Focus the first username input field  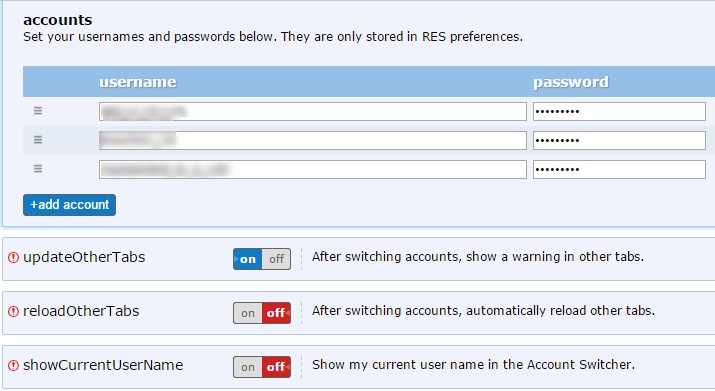313,112
